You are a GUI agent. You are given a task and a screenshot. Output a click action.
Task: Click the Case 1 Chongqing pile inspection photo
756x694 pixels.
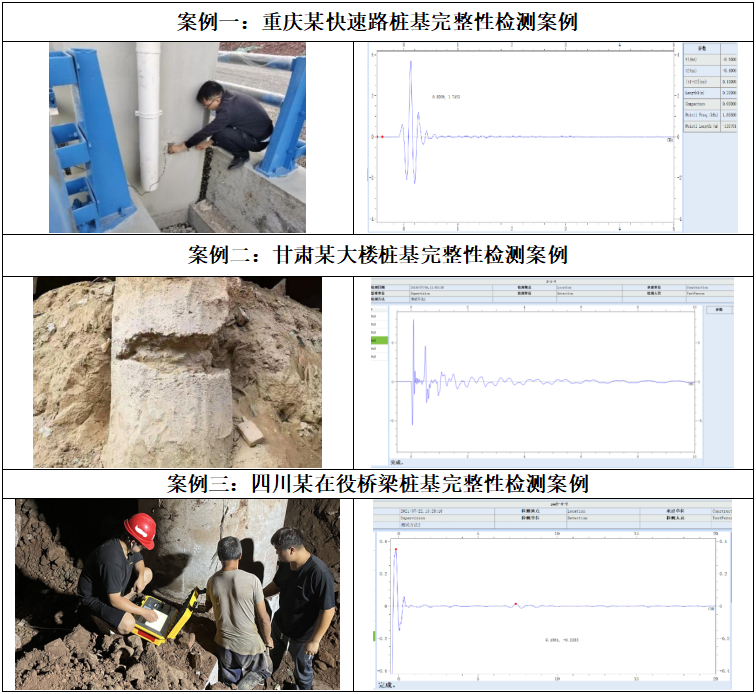tap(177, 137)
